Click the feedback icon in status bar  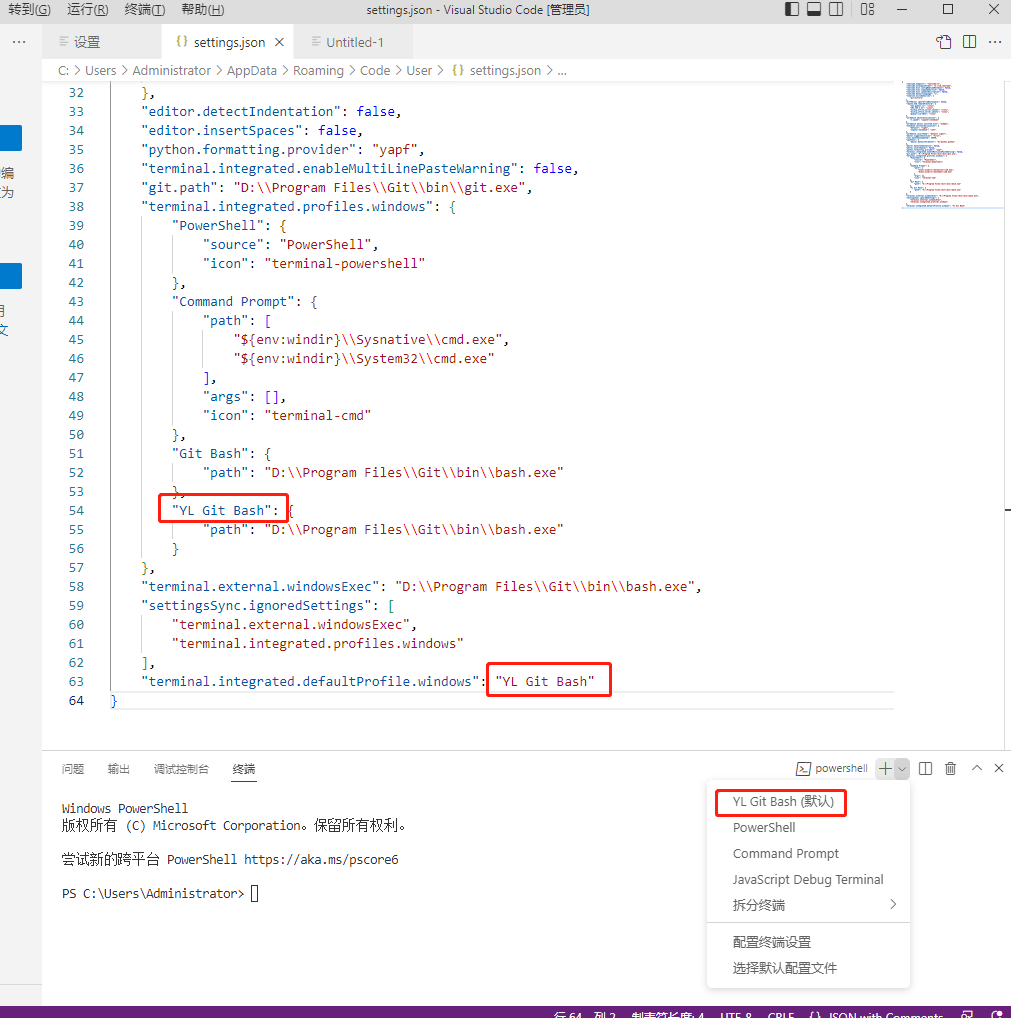click(x=967, y=1013)
